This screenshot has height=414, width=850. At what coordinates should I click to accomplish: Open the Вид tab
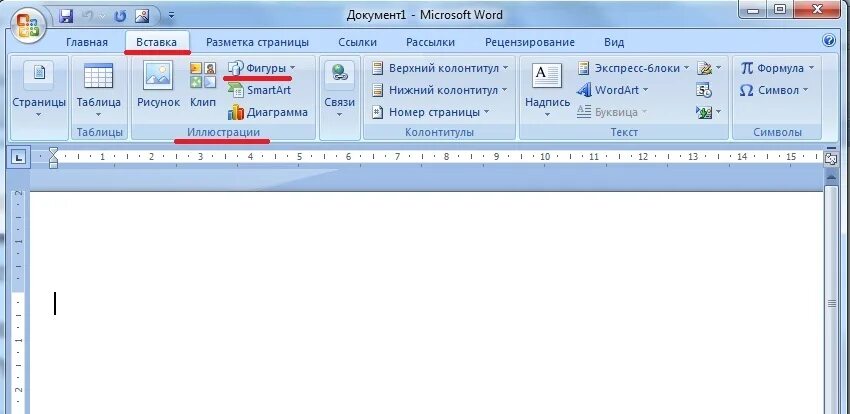(x=614, y=42)
